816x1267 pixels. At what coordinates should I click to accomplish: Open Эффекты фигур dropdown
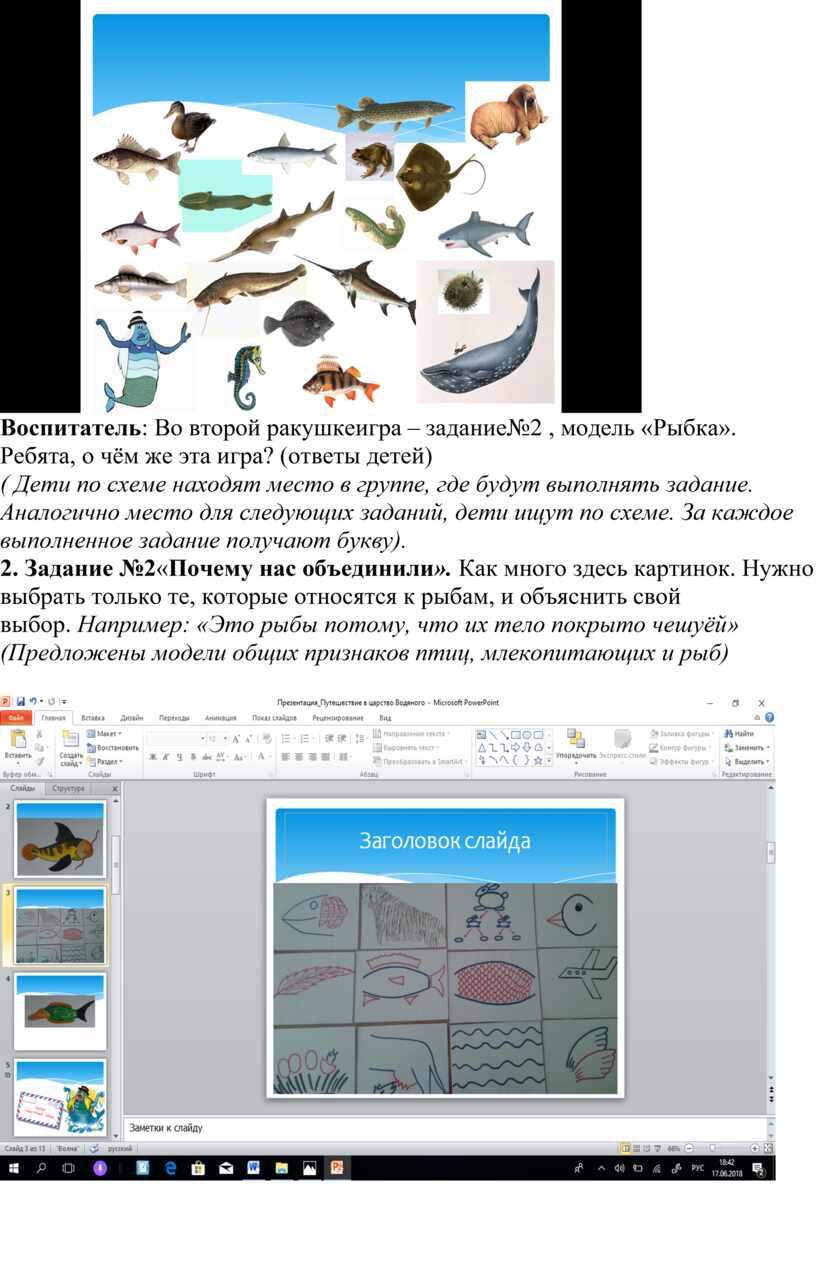point(682,761)
